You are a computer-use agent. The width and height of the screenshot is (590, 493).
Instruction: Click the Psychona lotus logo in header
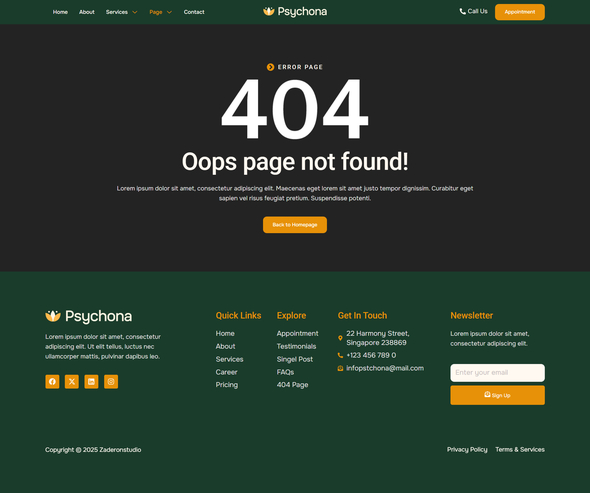pyautogui.click(x=295, y=12)
